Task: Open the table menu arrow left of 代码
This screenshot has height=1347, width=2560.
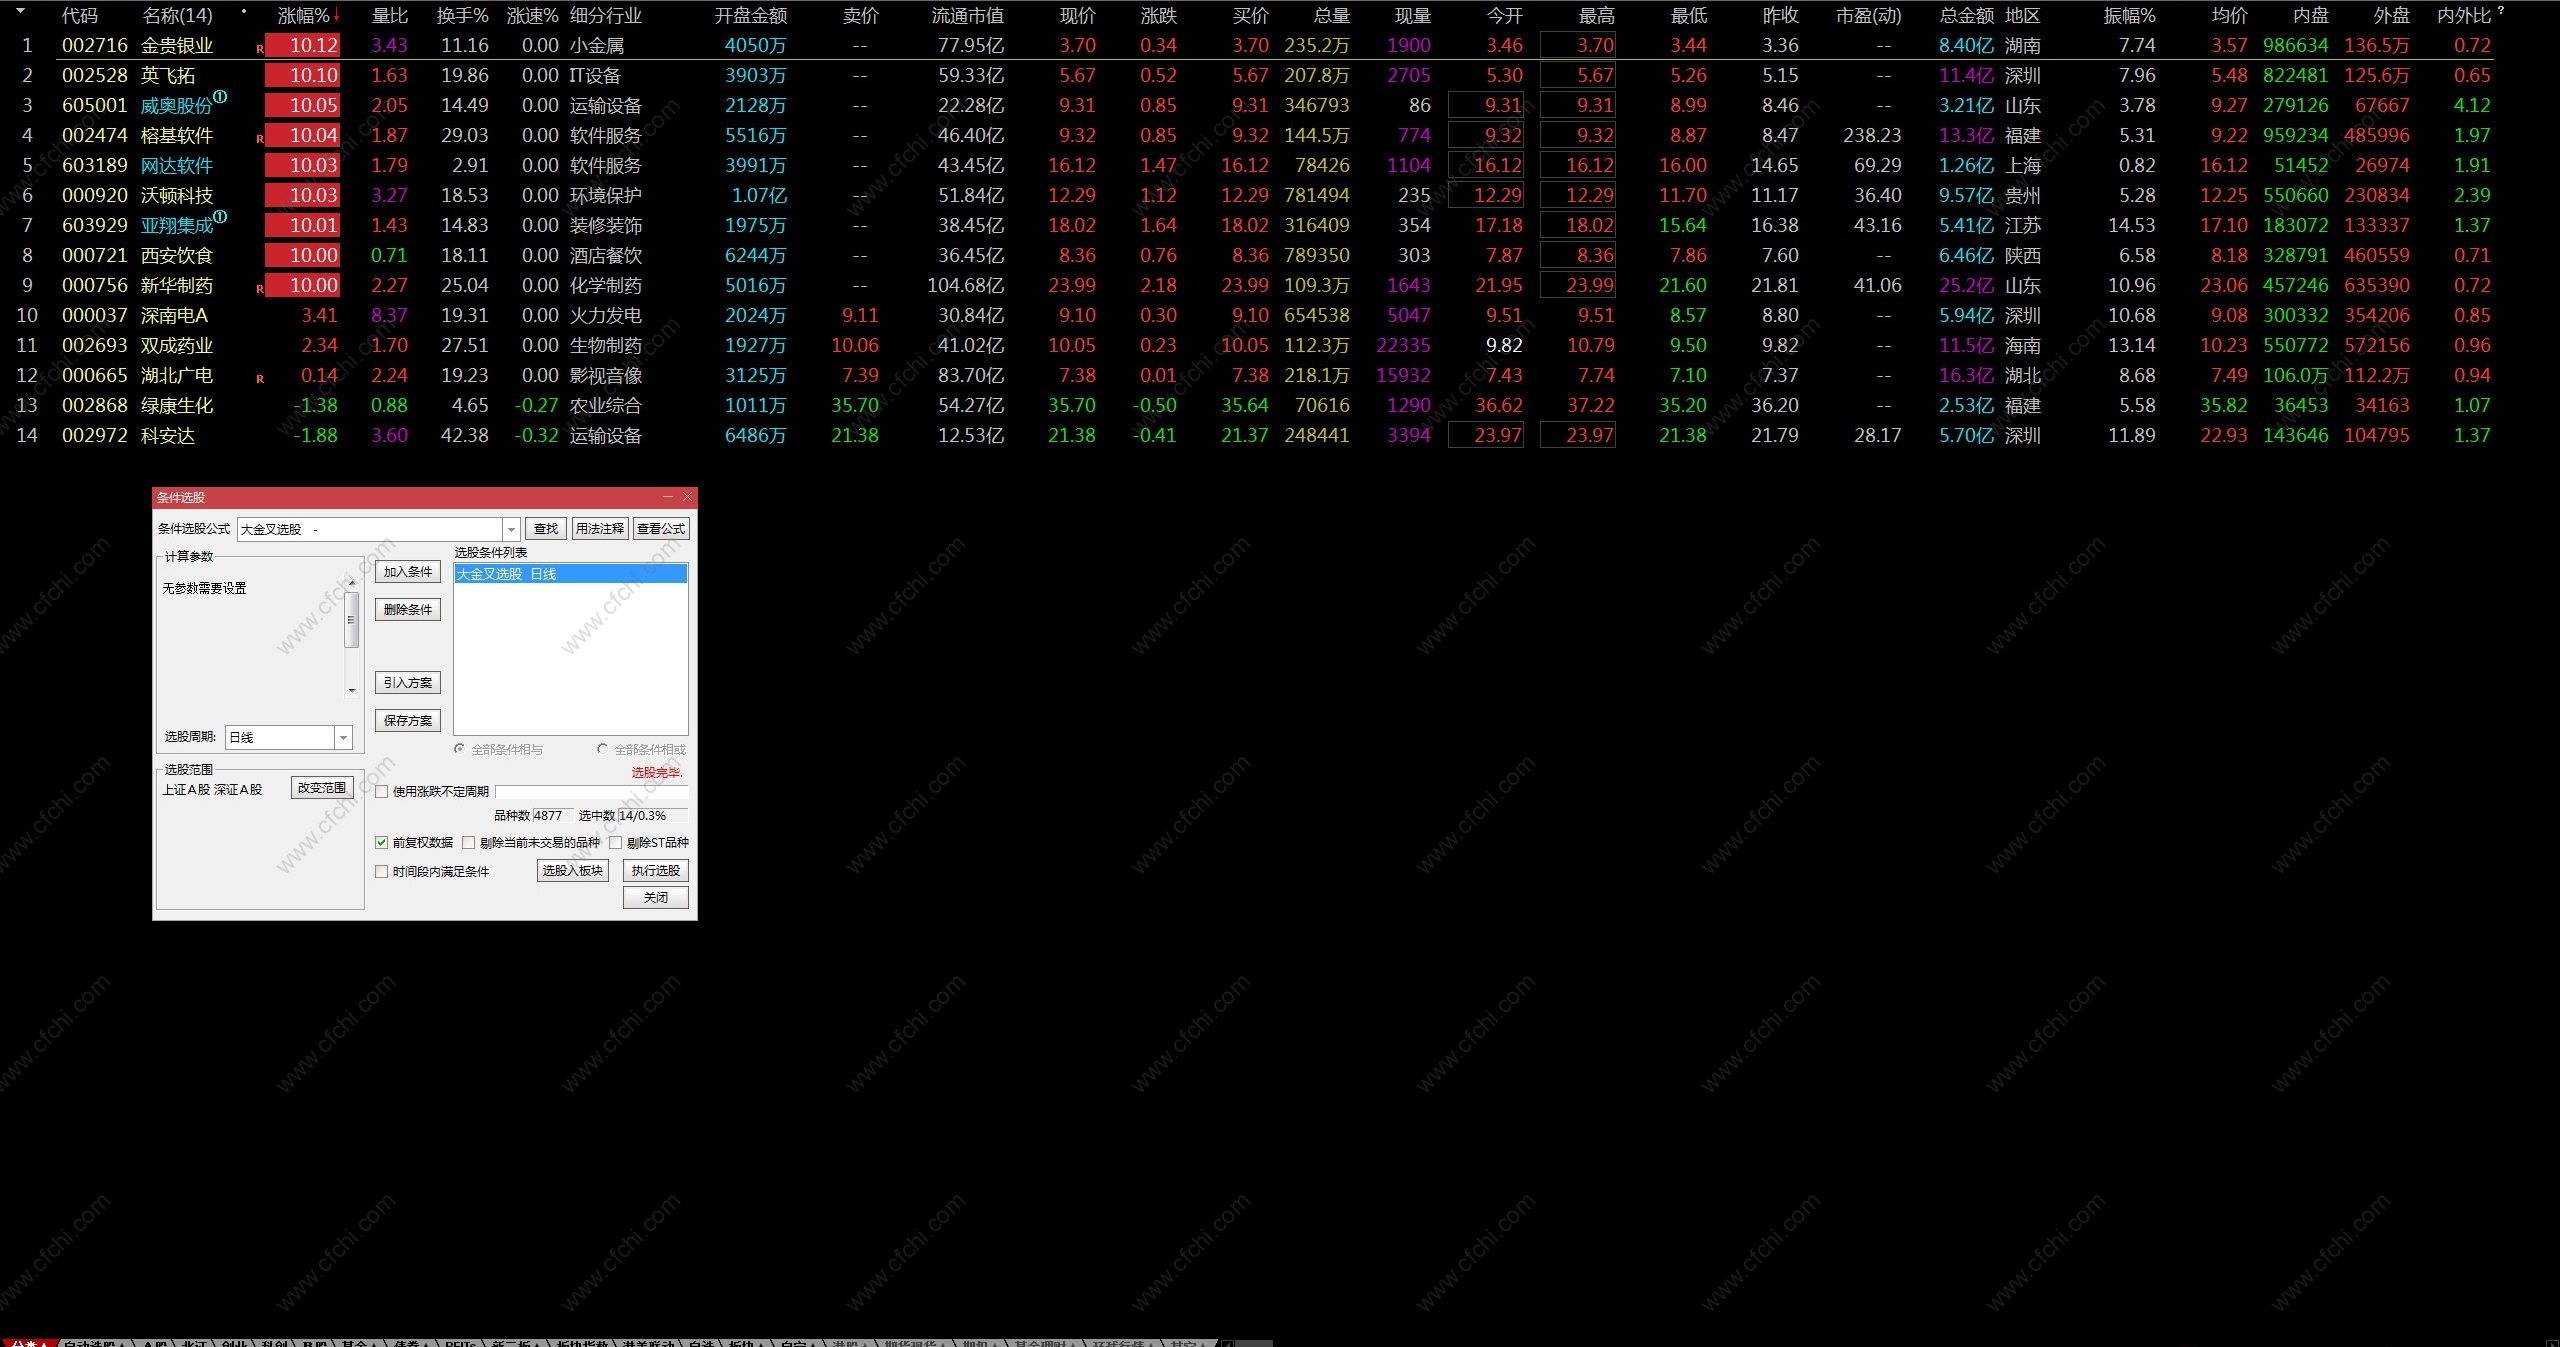Action: [20, 12]
